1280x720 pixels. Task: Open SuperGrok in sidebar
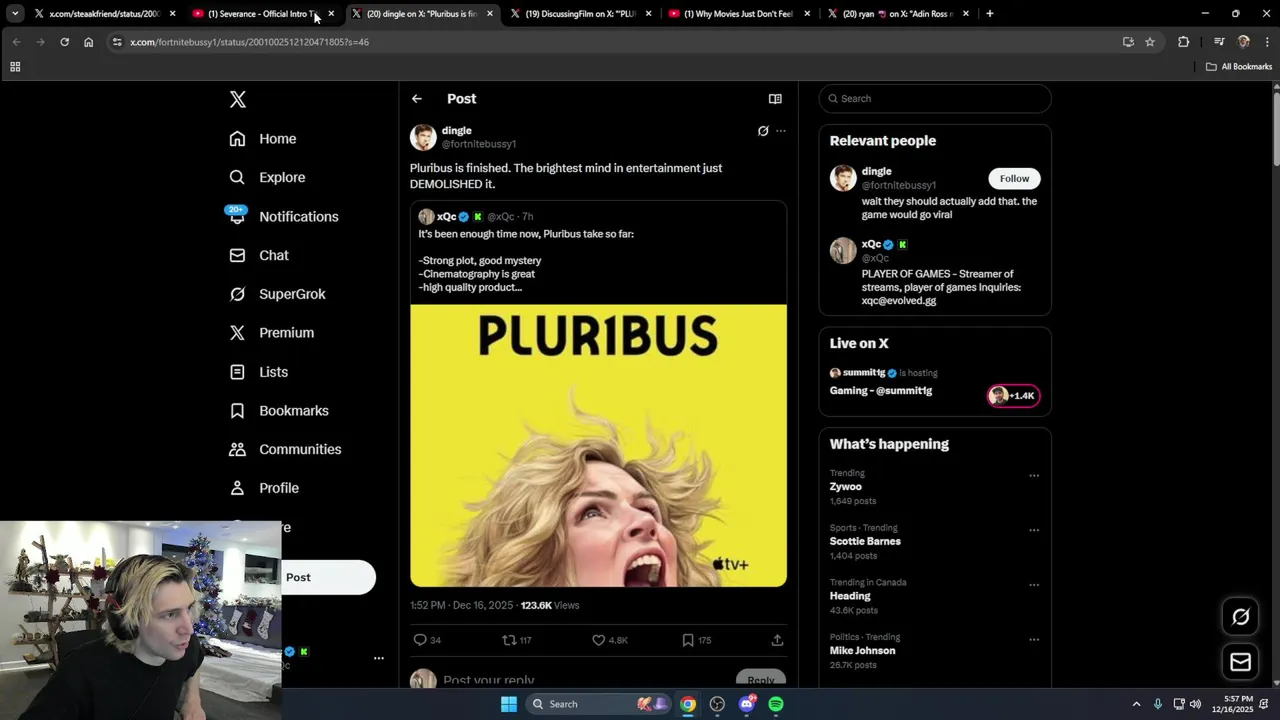coord(277,294)
